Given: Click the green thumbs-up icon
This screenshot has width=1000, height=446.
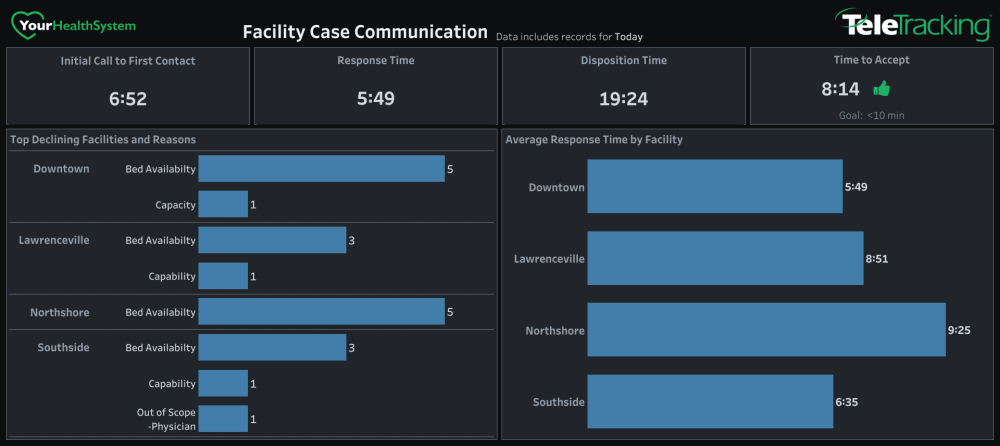Looking at the screenshot, I should [x=881, y=89].
